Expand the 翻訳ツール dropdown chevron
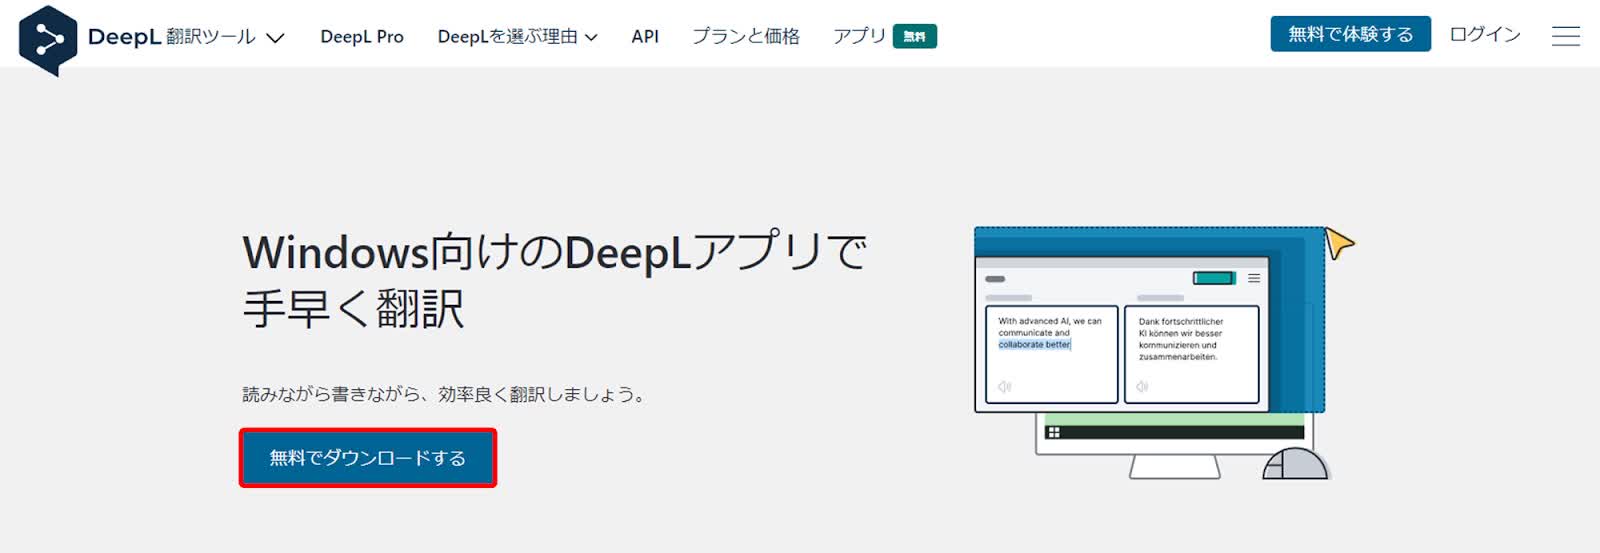The image size is (1600, 553). [275, 38]
